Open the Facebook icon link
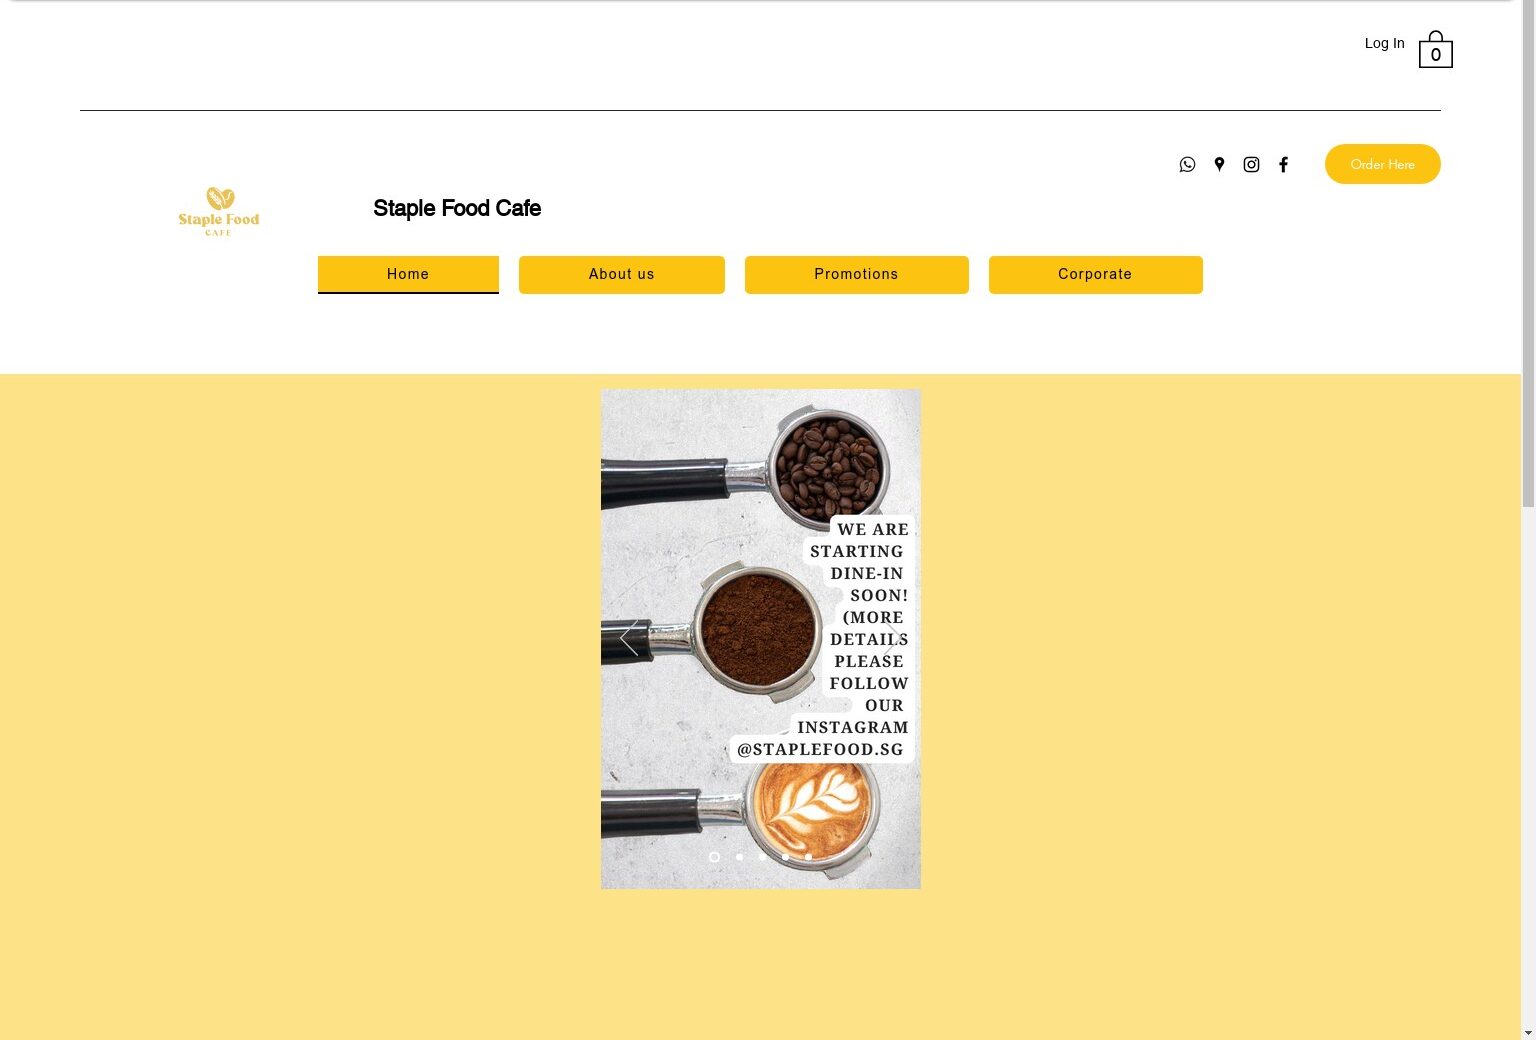Screen dimensions: 1536x1040 [x=1283, y=165]
